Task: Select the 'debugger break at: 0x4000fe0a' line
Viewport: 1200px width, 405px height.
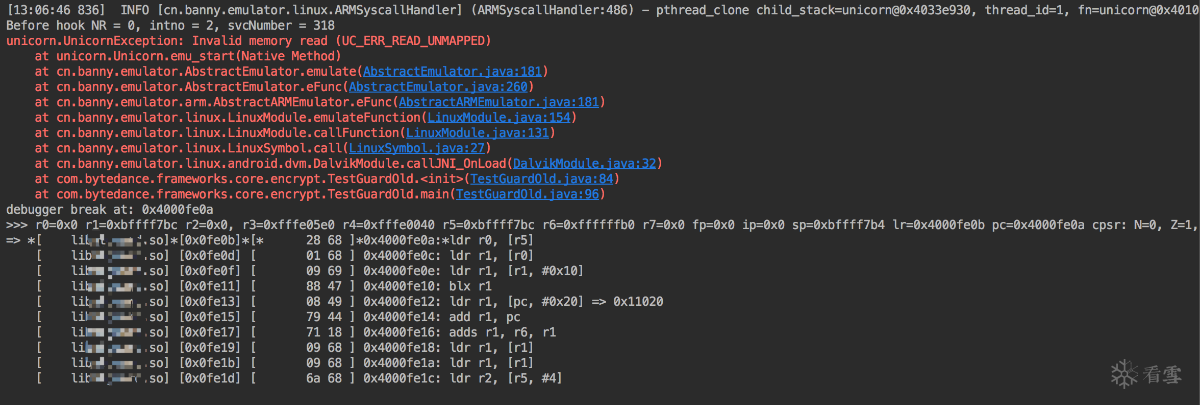Action: click(x=110, y=210)
